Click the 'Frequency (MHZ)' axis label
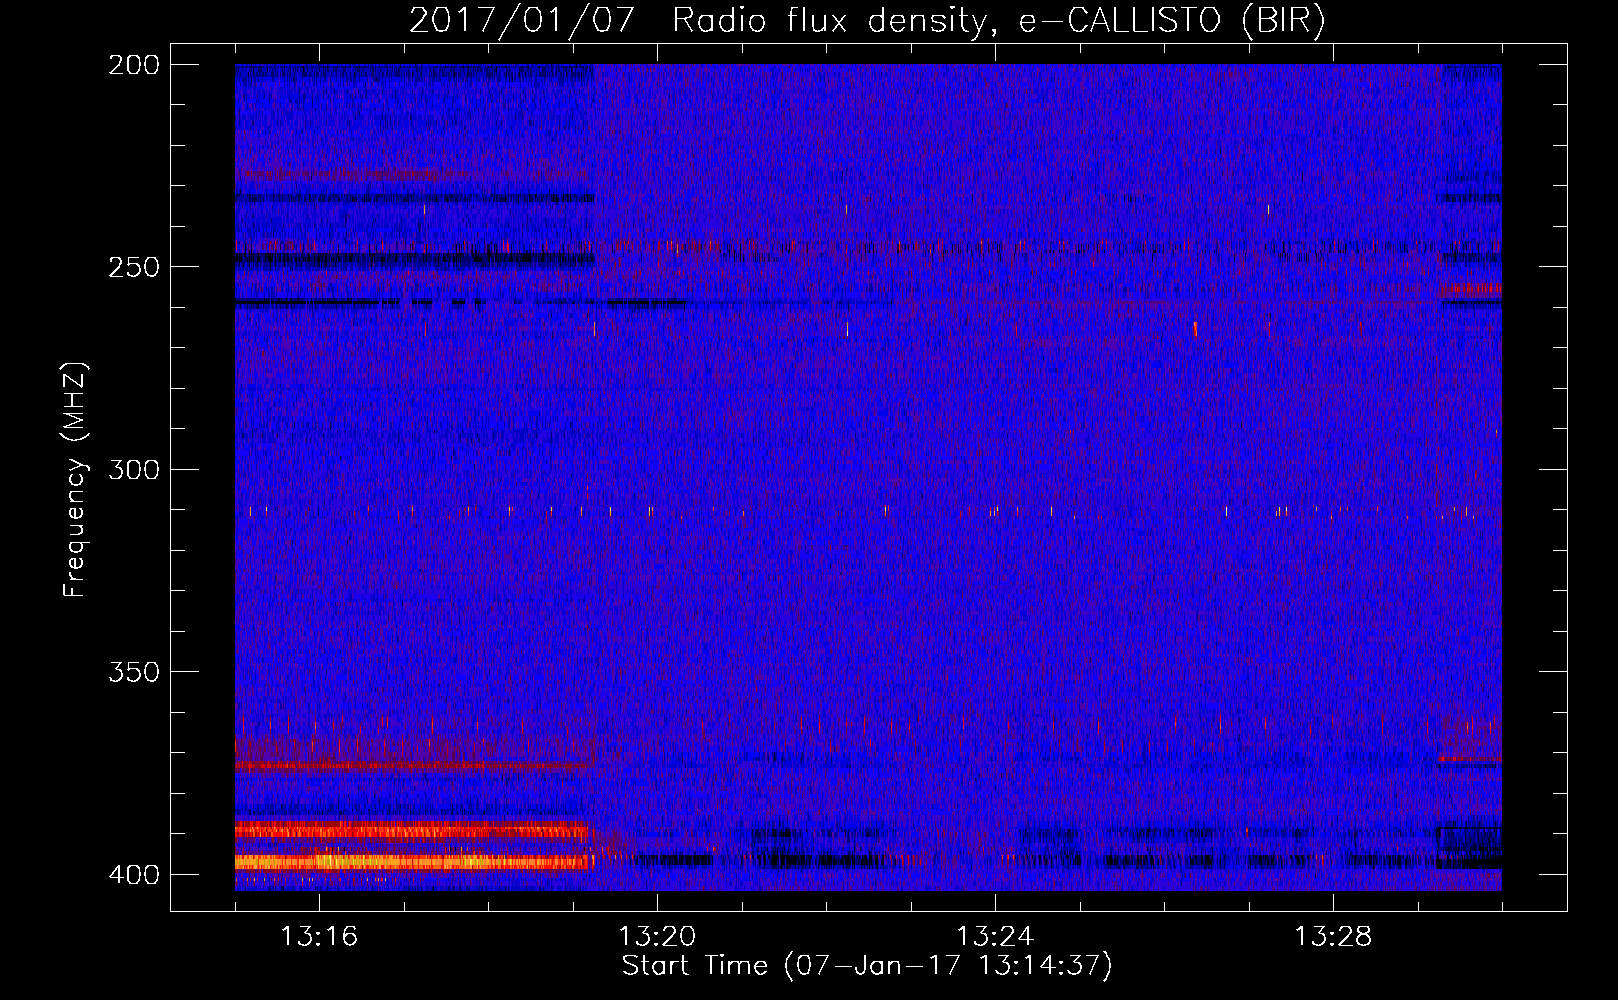This screenshot has height=1000, width=1618. point(75,479)
